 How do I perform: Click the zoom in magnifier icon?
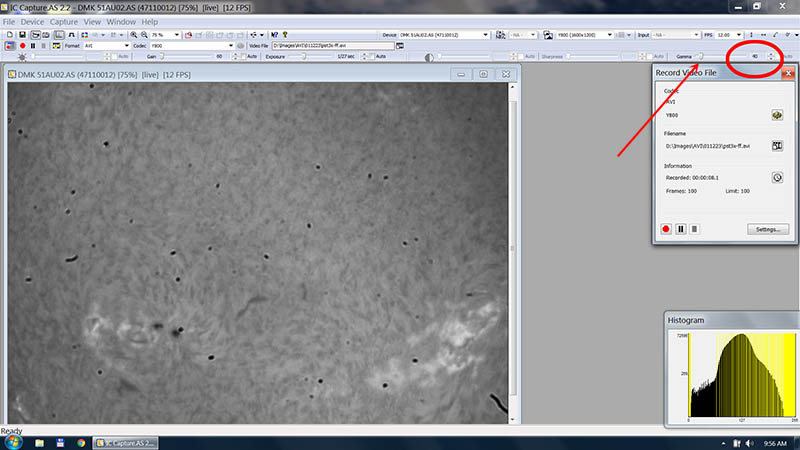click(135, 34)
